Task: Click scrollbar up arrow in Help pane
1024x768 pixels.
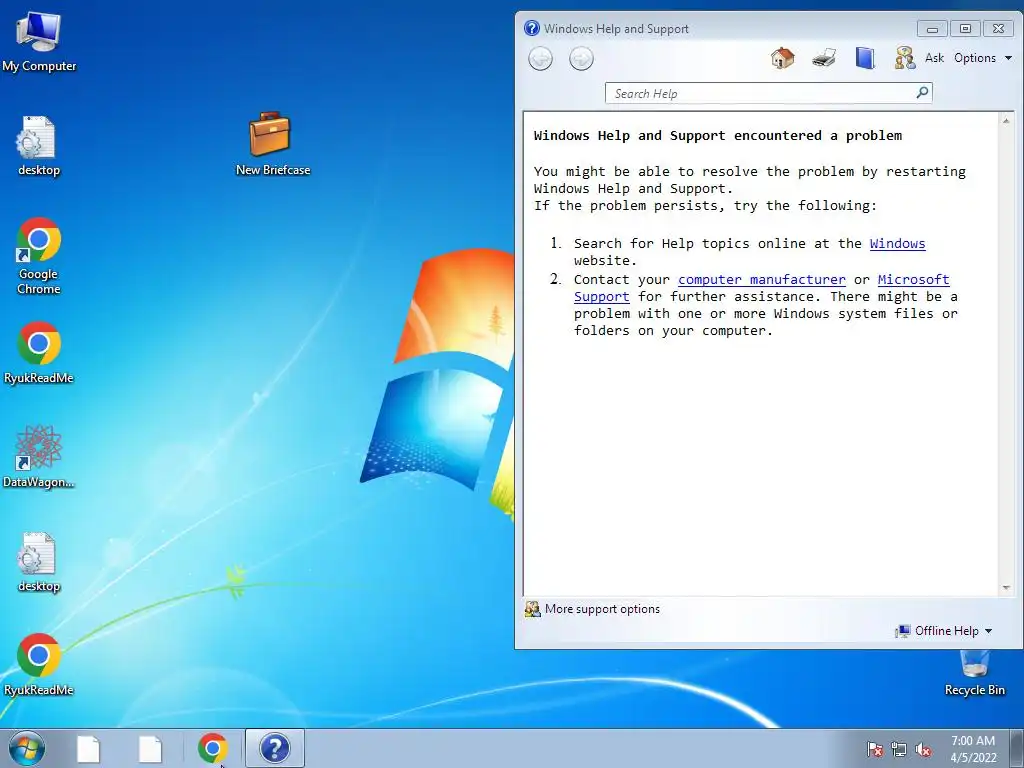Action: pyautogui.click(x=1006, y=121)
